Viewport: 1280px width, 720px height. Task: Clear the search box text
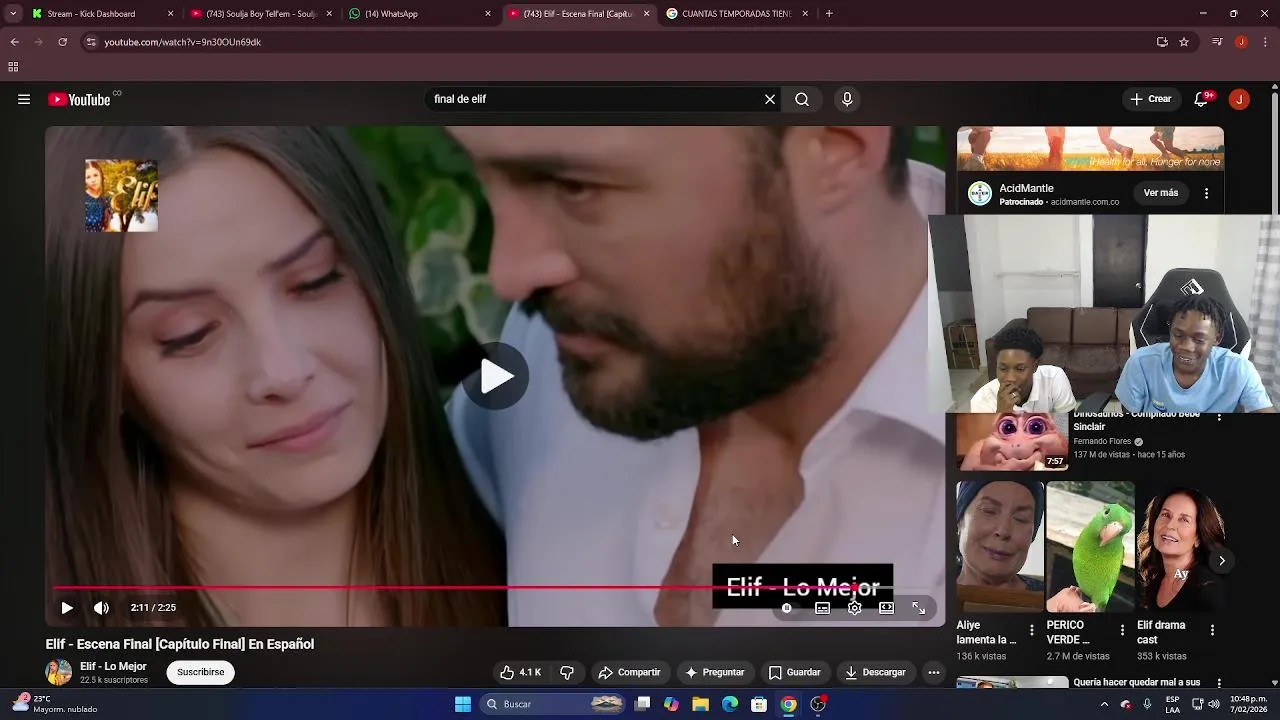[x=770, y=99]
